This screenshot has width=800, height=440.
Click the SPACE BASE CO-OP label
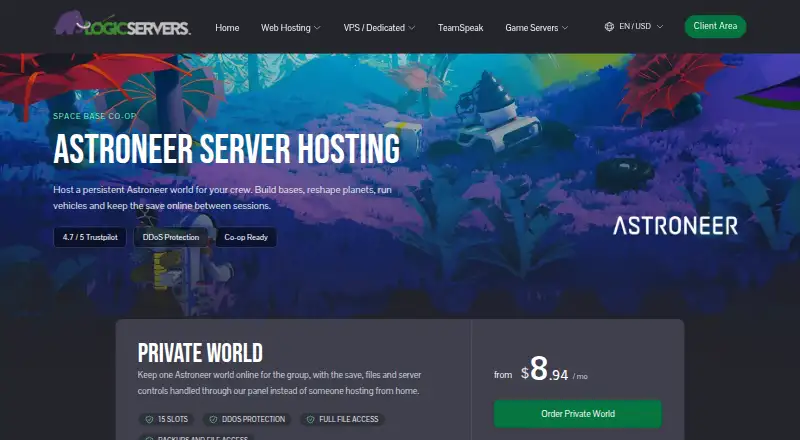[x=94, y=116]
